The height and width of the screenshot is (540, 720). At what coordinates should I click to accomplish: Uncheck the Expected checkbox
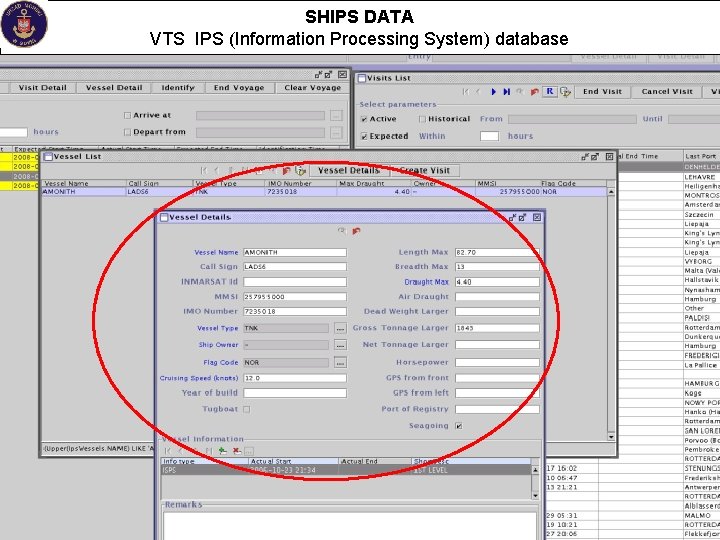[364, 136]
